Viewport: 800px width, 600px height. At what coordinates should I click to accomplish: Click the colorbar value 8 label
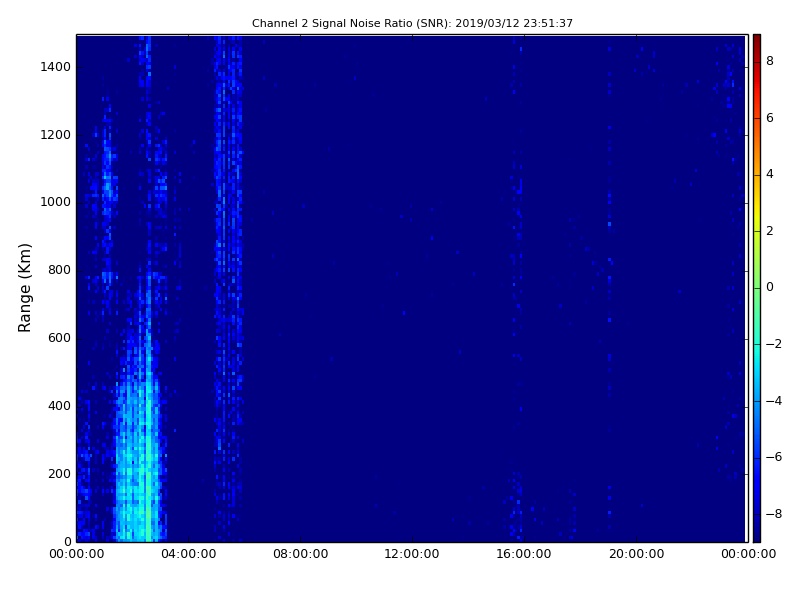770,61
